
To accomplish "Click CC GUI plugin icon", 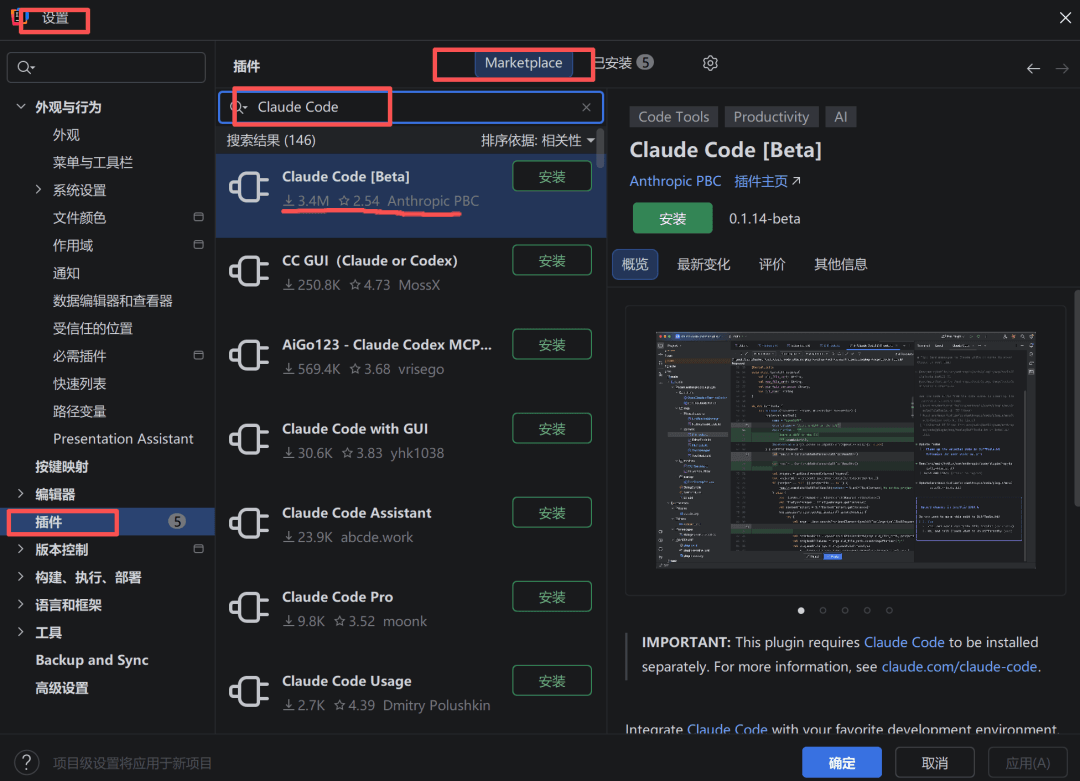I will click(x=249, y=271).
